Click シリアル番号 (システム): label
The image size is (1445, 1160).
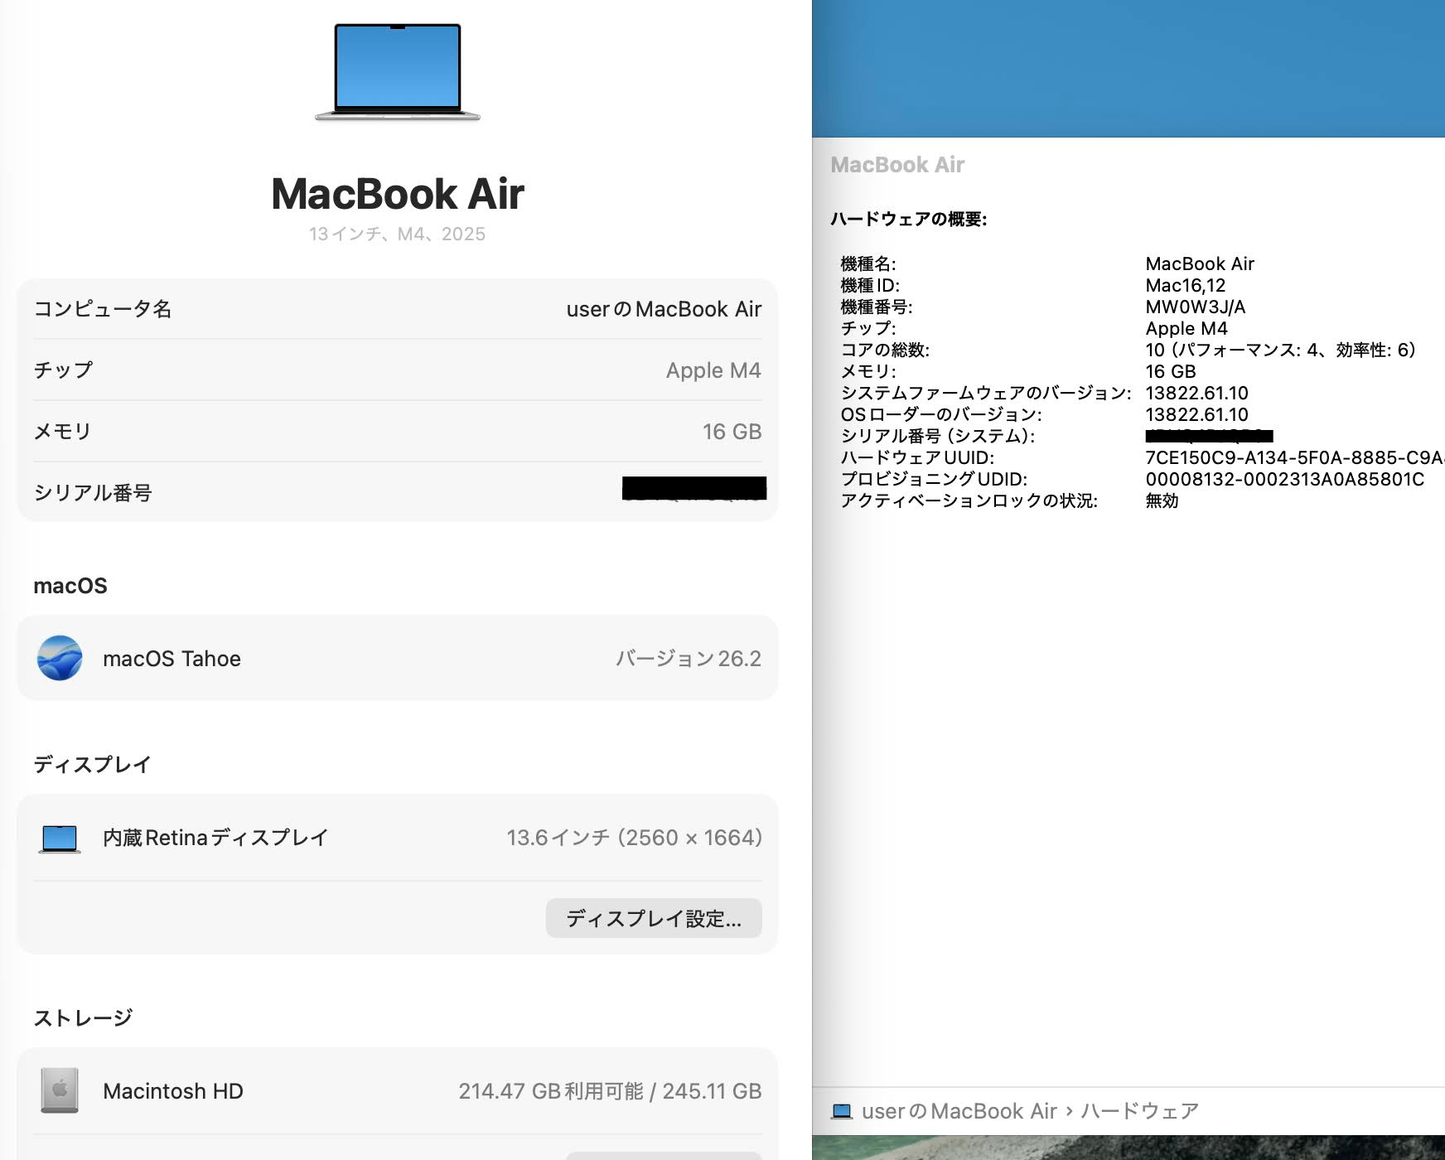pos(938,436)
